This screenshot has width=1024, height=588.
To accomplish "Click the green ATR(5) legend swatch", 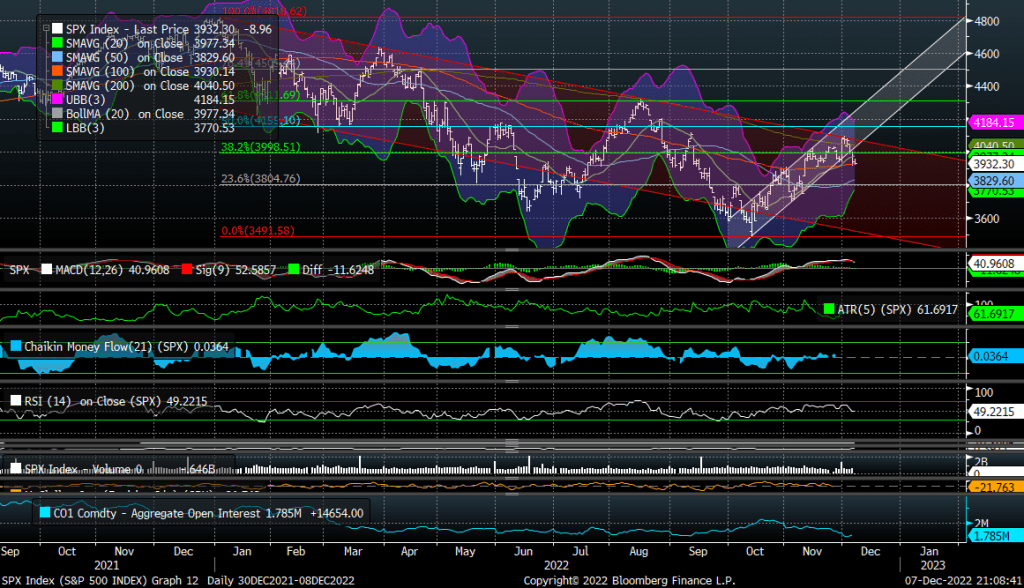I will (829, 309).
